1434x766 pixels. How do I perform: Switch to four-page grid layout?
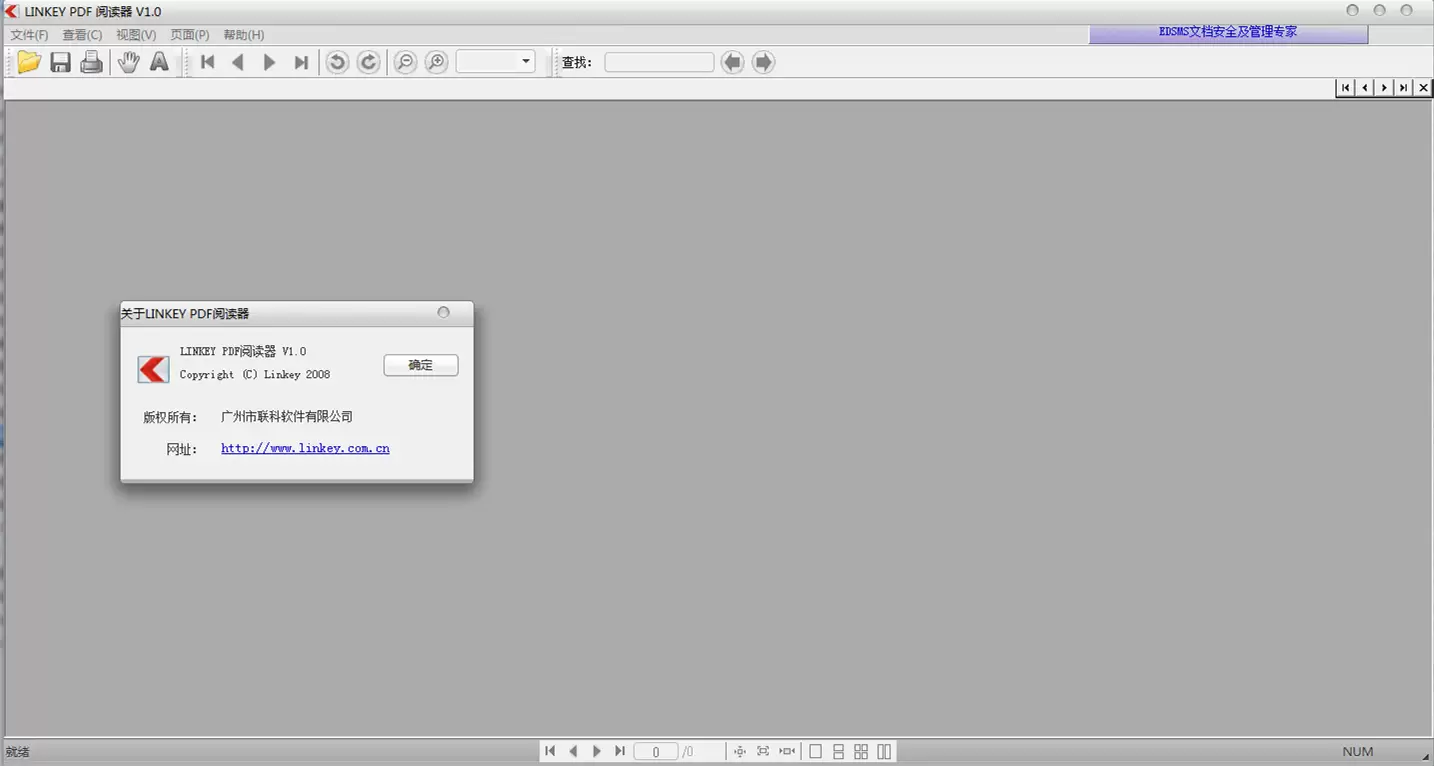click(861, 751)
